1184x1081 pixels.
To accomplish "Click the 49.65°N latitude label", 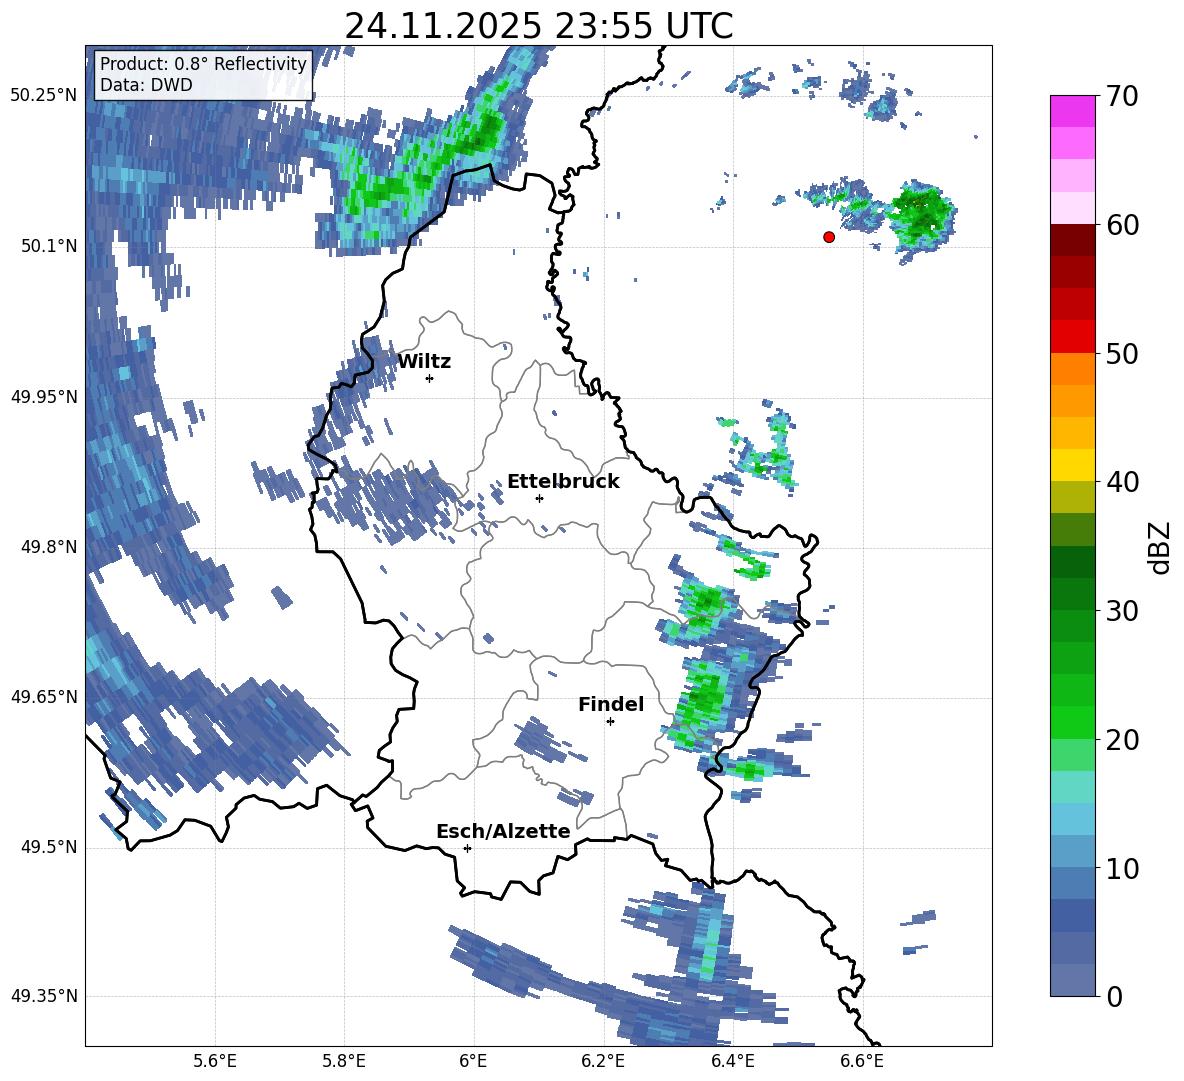I will (x=44, y=697).
